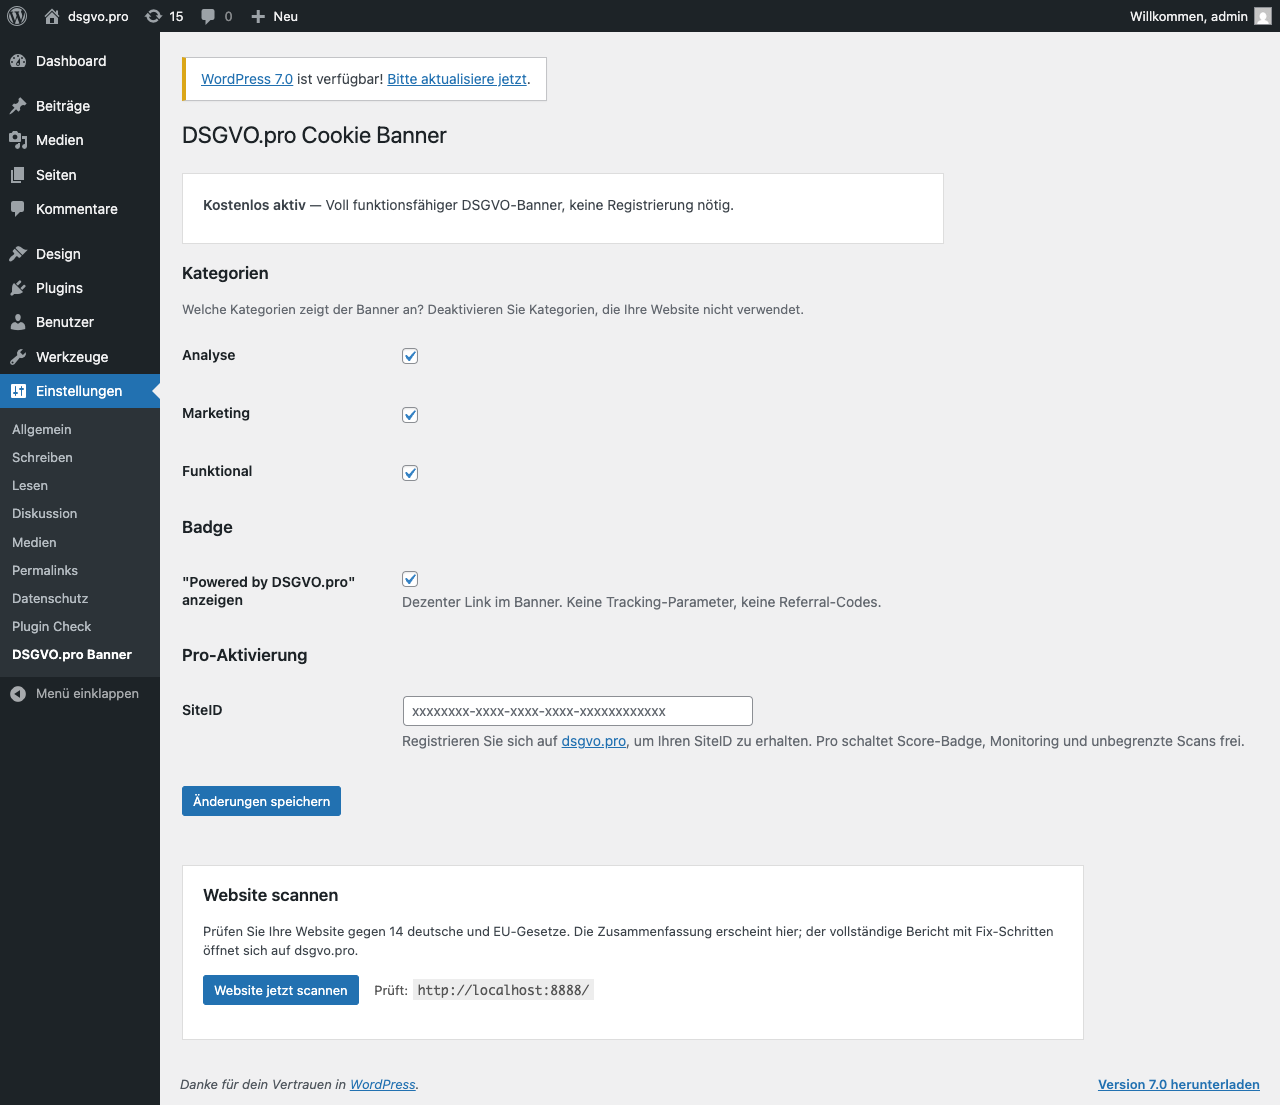
Task: Open Plugins menu item
Action: pos(80,288)
